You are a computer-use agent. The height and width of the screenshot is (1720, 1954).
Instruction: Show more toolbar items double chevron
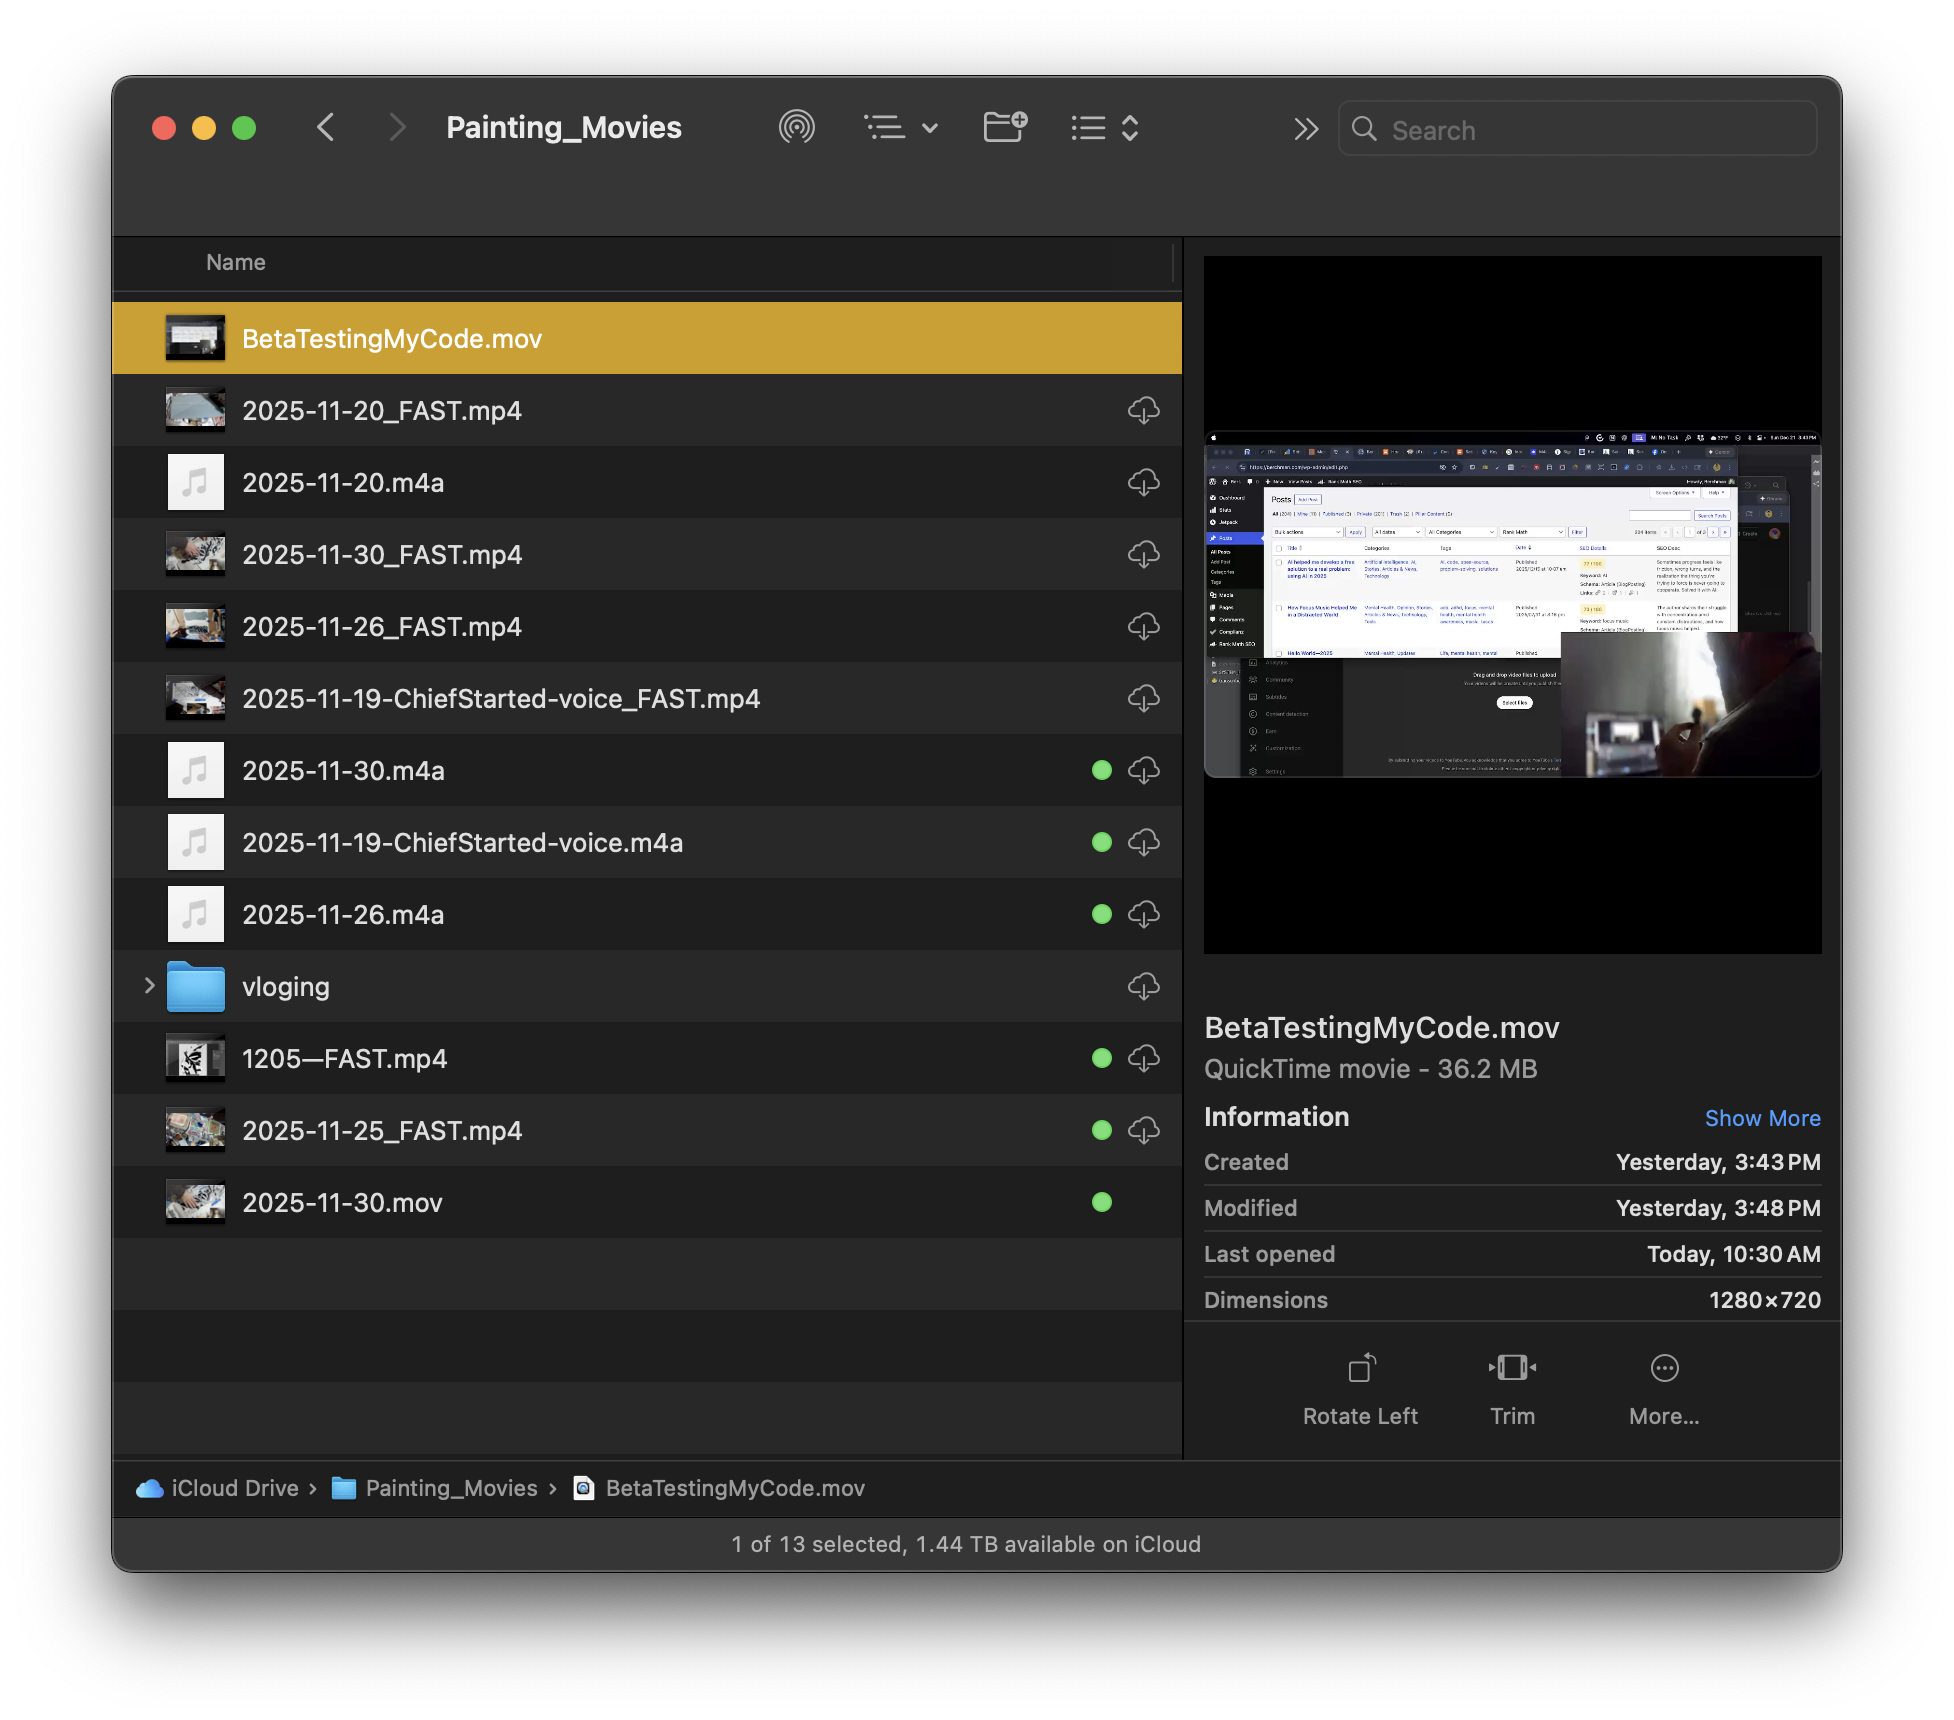(x=1305, y=129)
